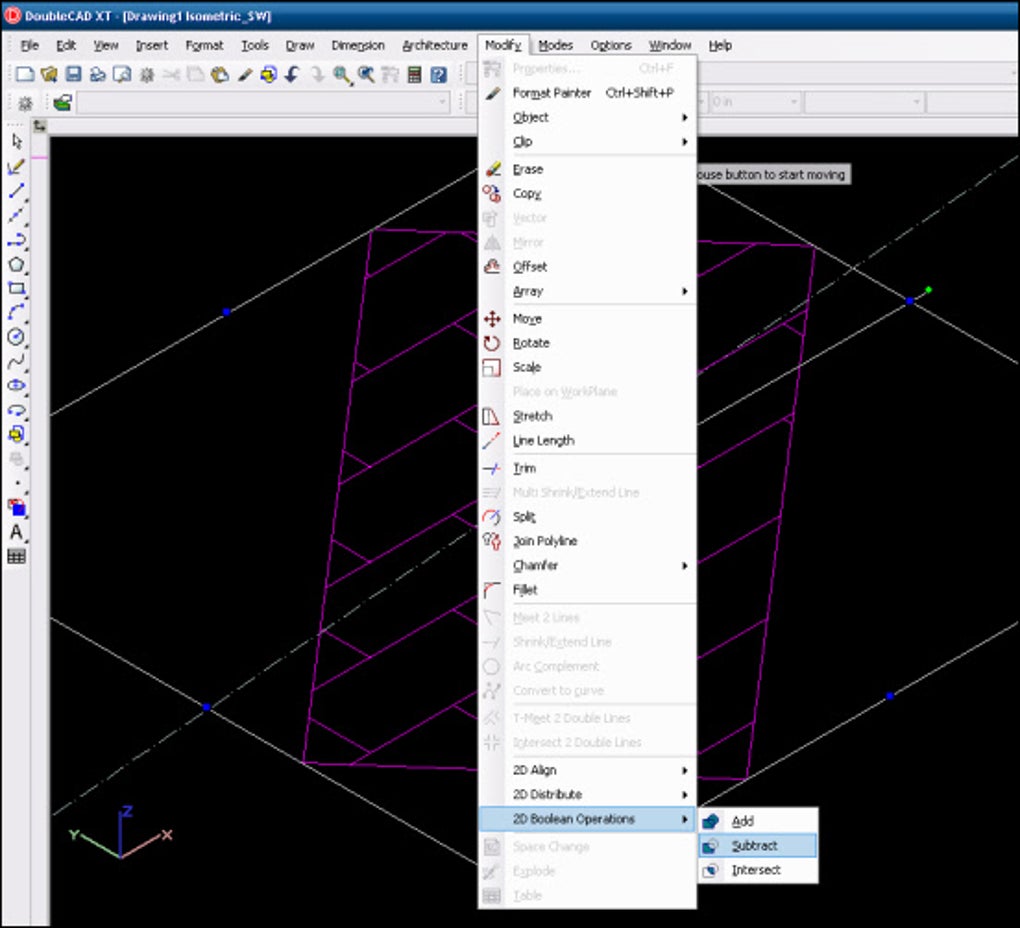Click the Undo arrow icon in toolbar
1020x928 pixels.
292,75
